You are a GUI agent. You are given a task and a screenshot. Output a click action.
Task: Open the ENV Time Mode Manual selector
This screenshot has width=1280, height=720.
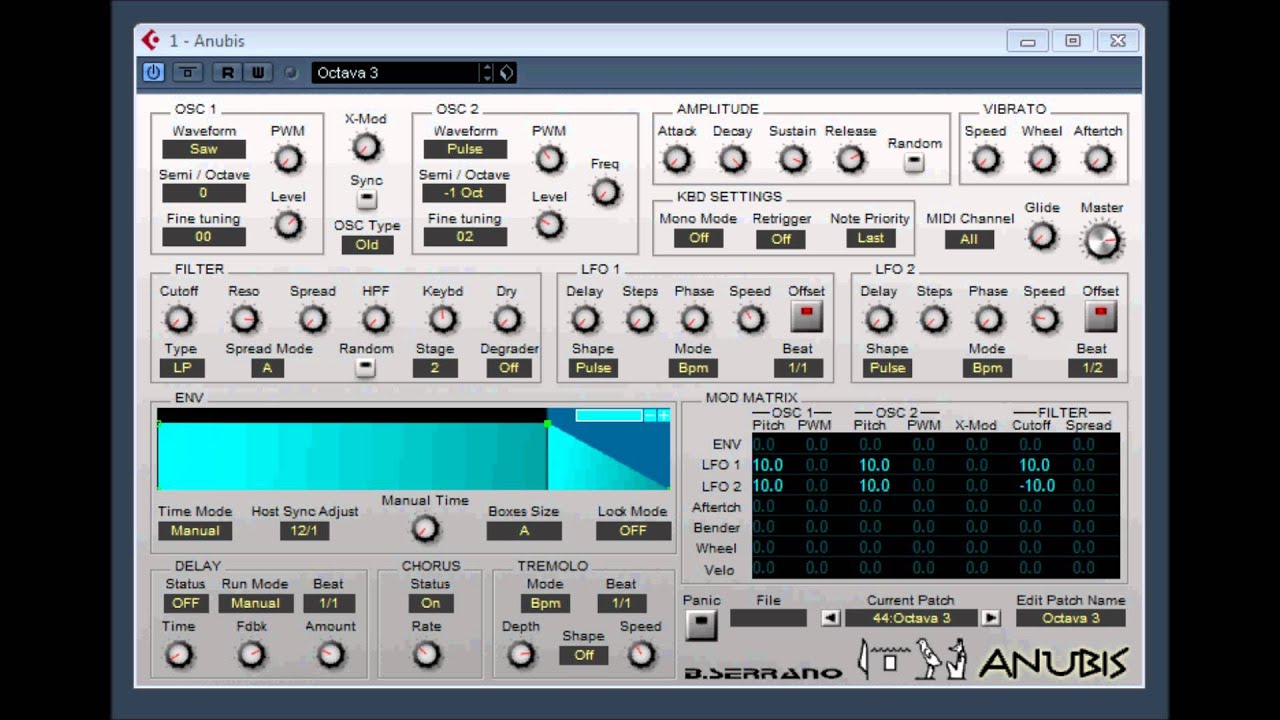(x=195, y=530)
